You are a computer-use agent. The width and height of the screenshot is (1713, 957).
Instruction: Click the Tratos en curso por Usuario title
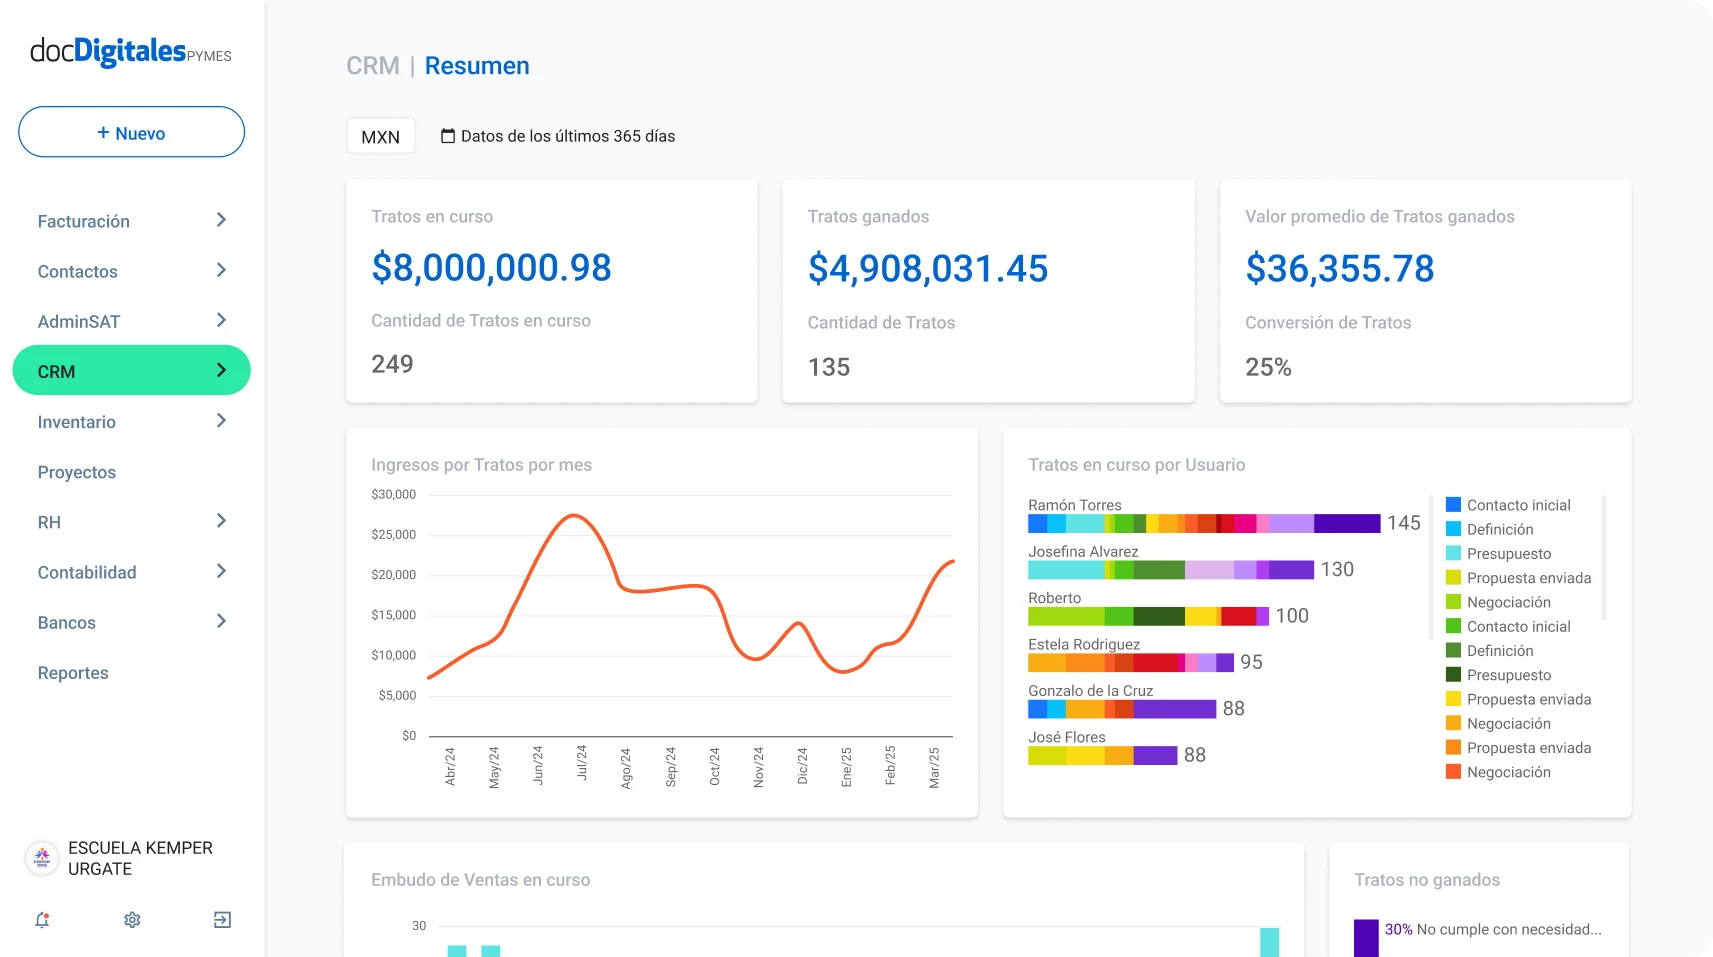(x=1137, y=465)
